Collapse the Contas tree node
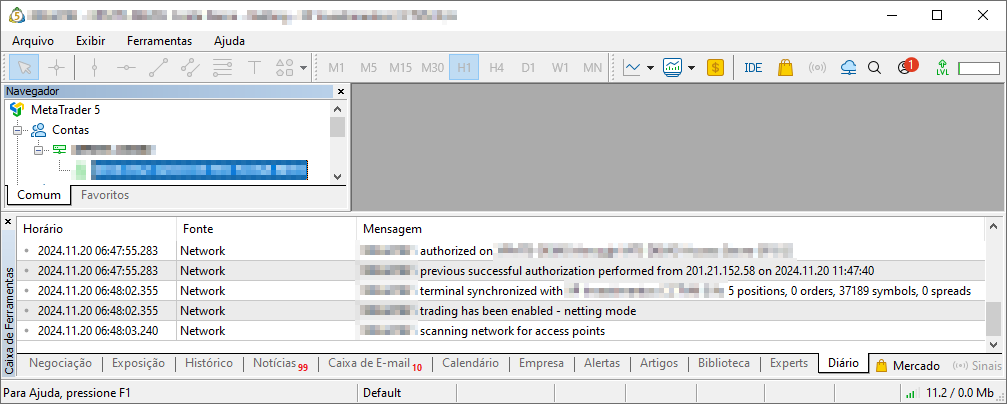This screenshot has height=404, width=1007. pos(17,130)
